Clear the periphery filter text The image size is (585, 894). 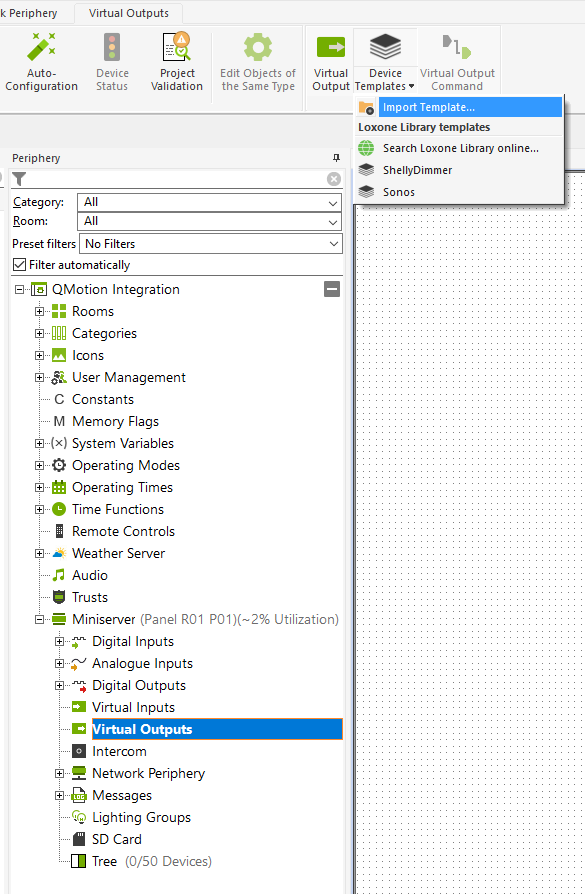(334, 179)
